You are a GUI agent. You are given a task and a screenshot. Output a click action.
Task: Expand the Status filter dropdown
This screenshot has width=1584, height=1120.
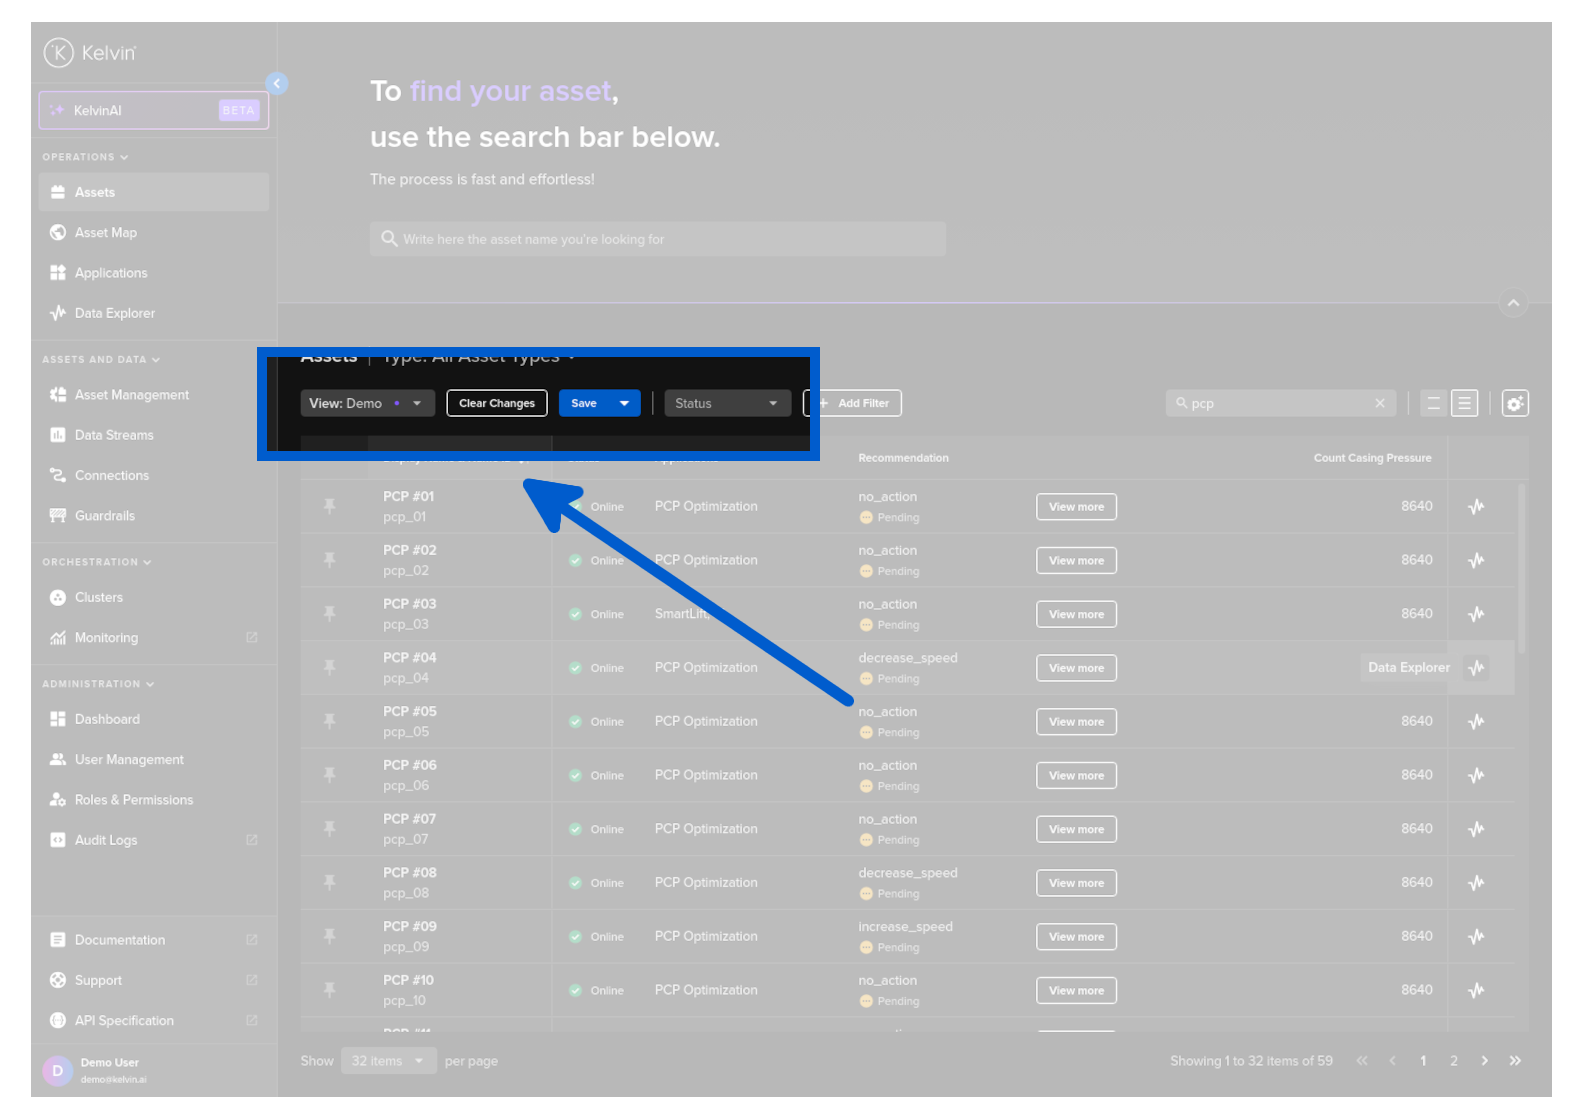tap(726, 403)
